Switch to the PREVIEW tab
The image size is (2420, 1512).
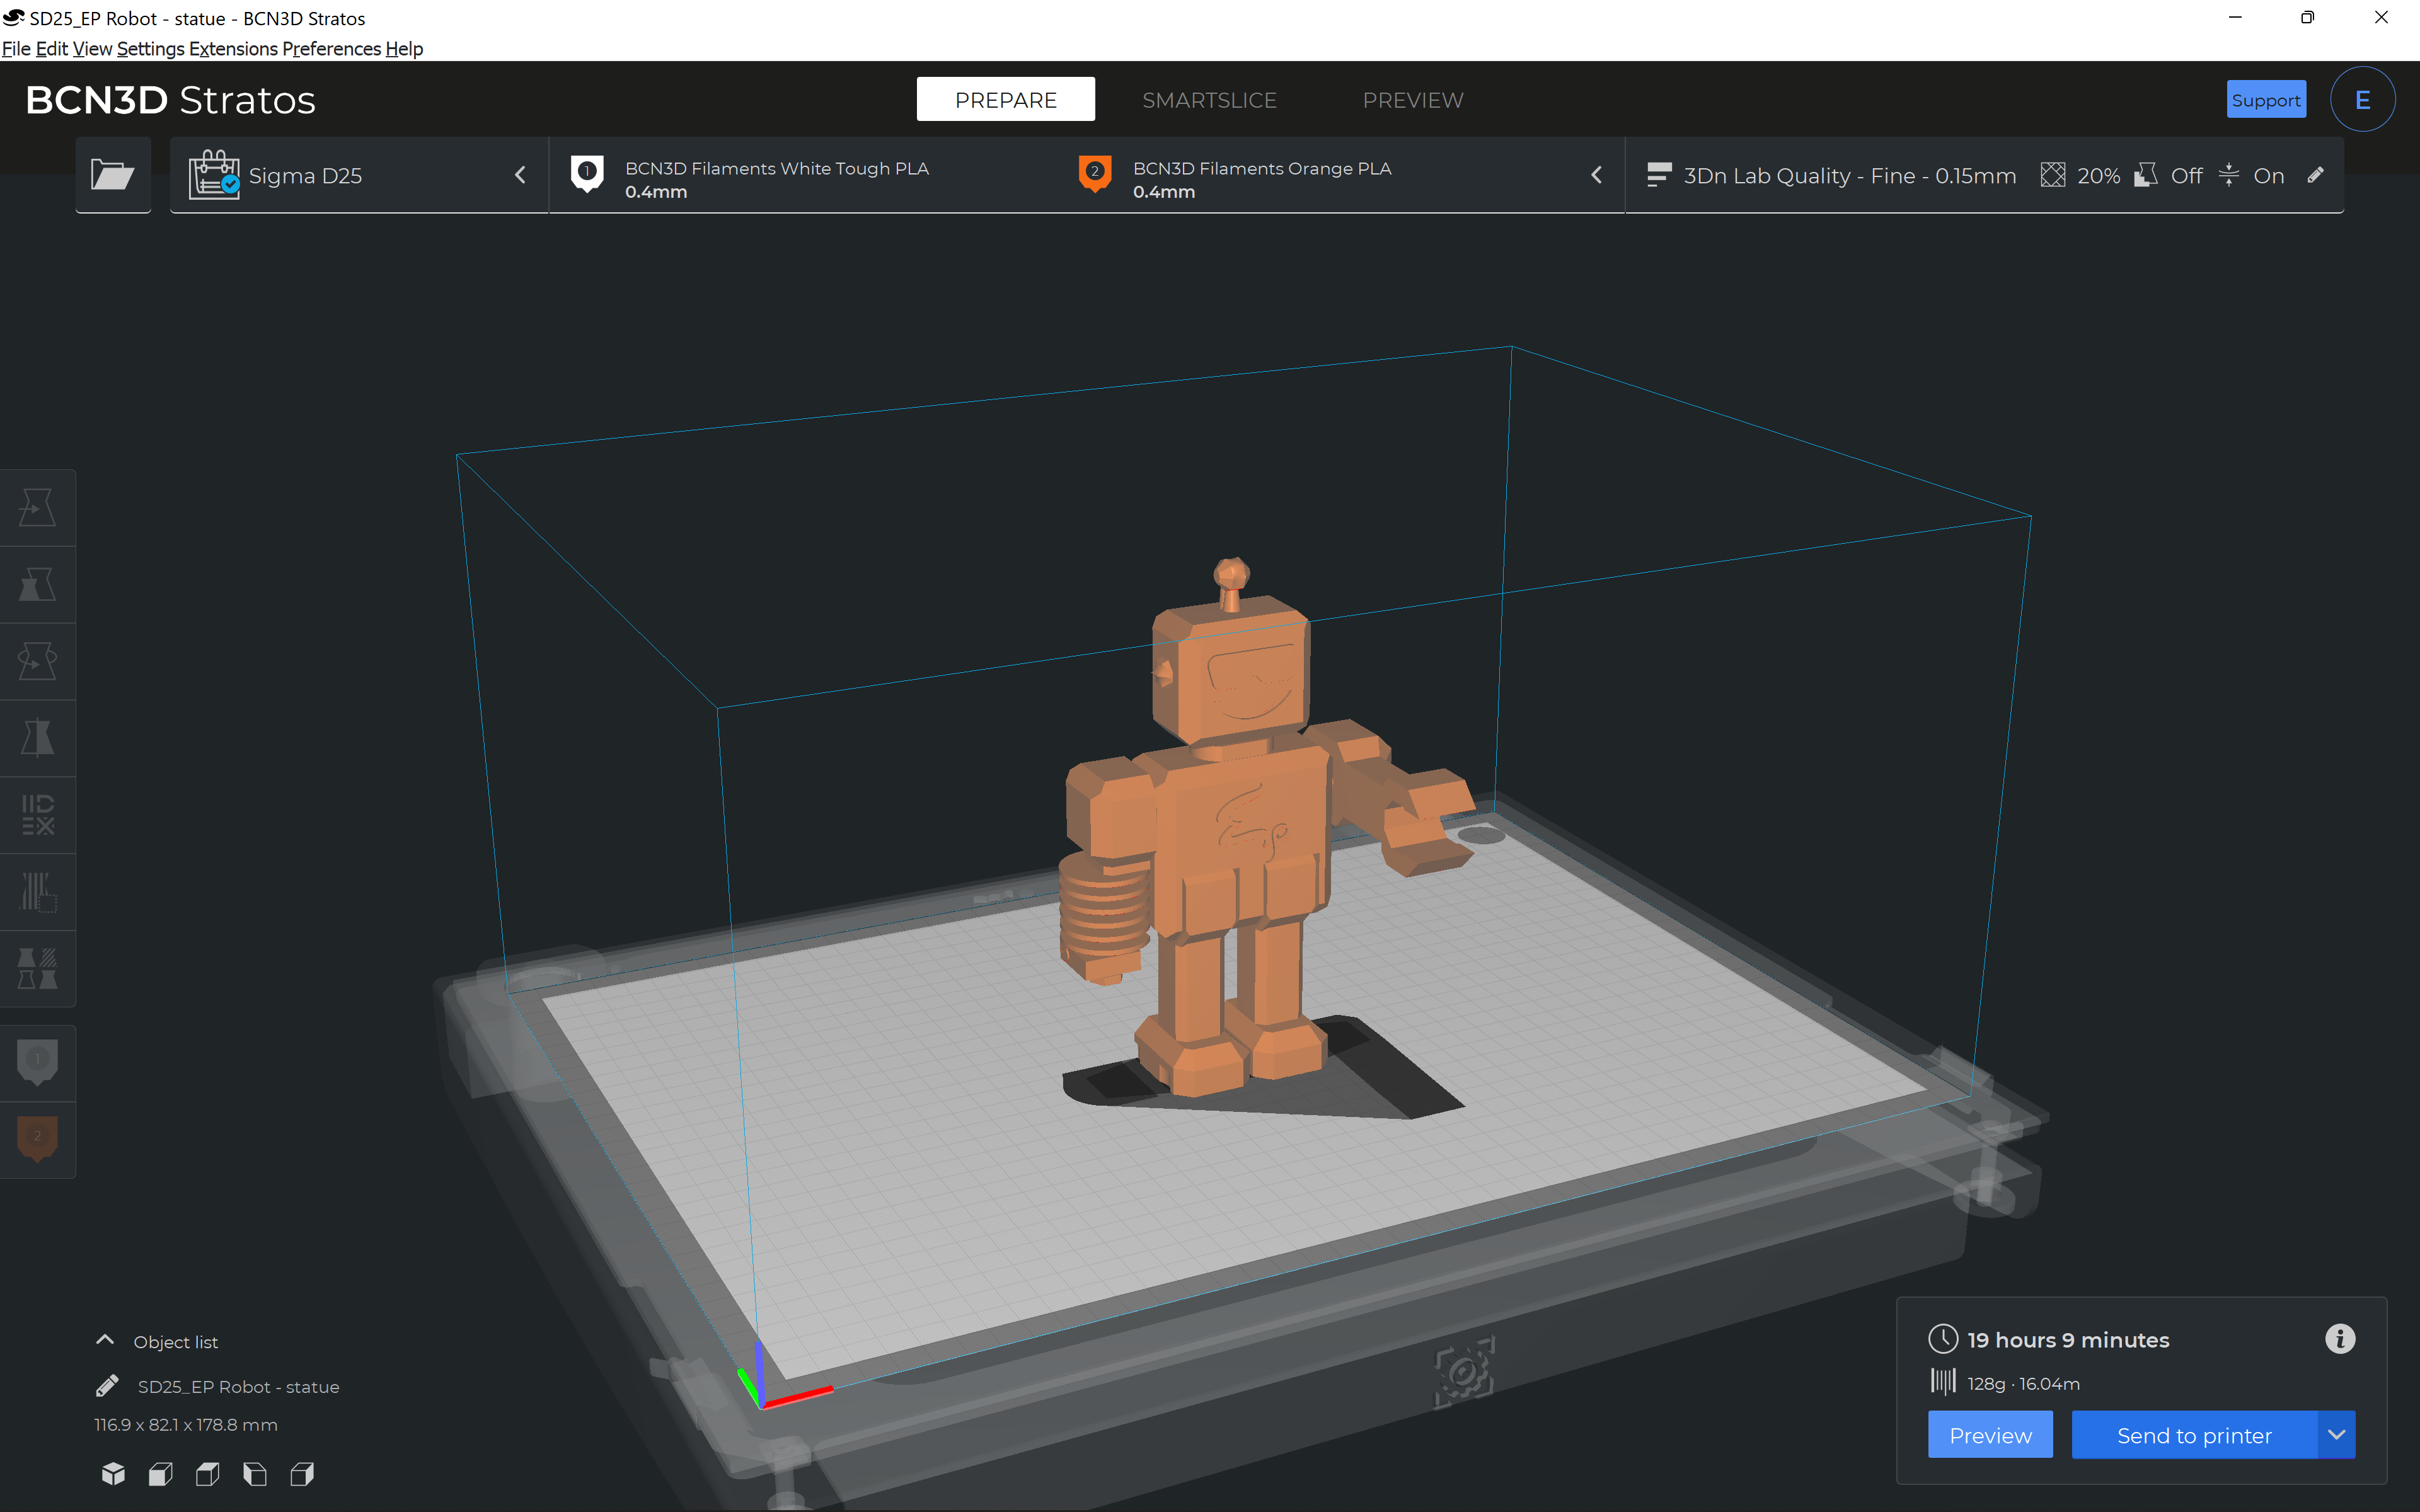(x=1413, y=100)
